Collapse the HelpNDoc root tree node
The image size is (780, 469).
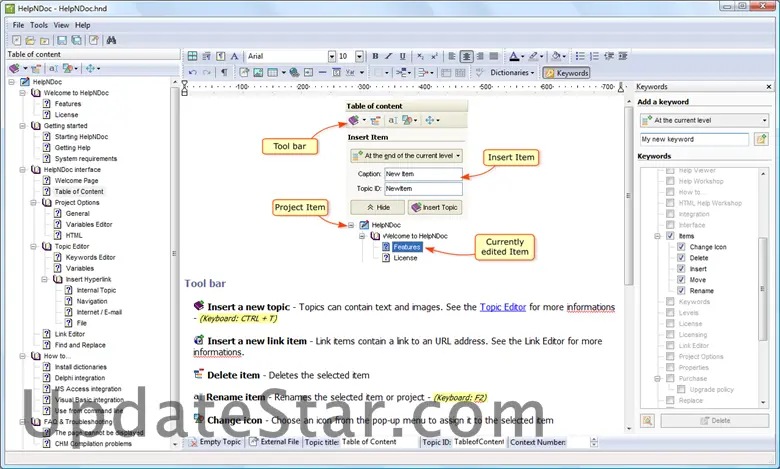11,82
